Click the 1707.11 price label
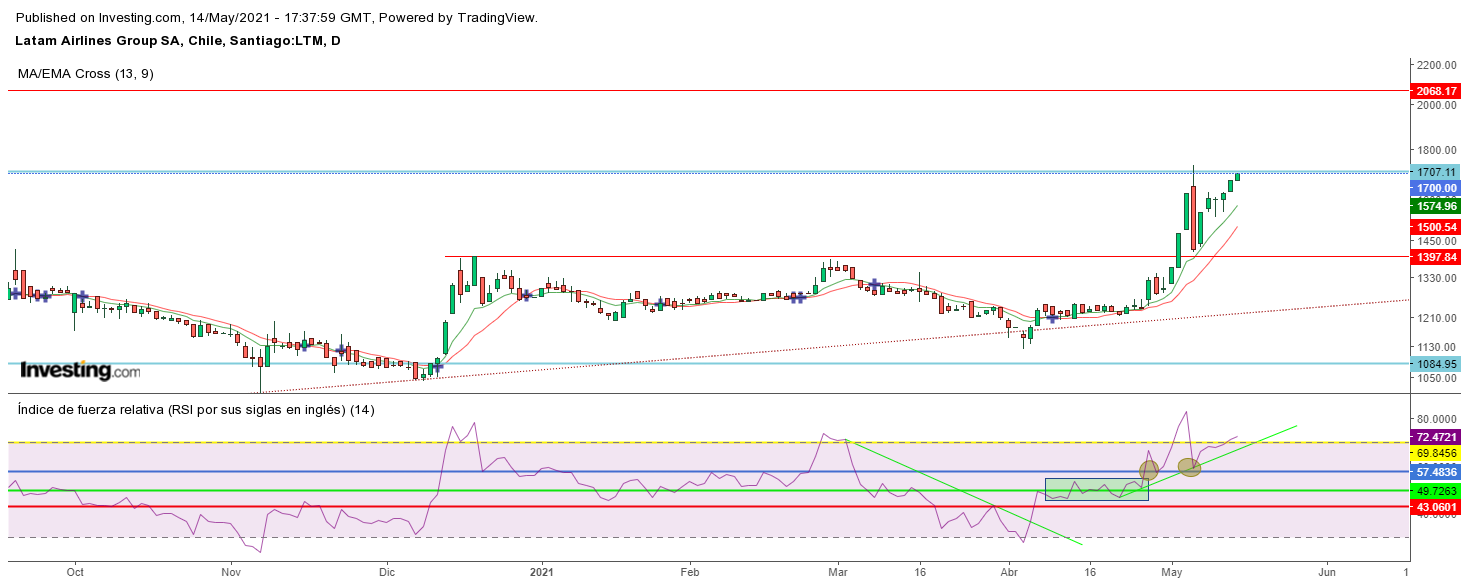Viewport: 1468px width, 585px height. tap(1435, 172)
